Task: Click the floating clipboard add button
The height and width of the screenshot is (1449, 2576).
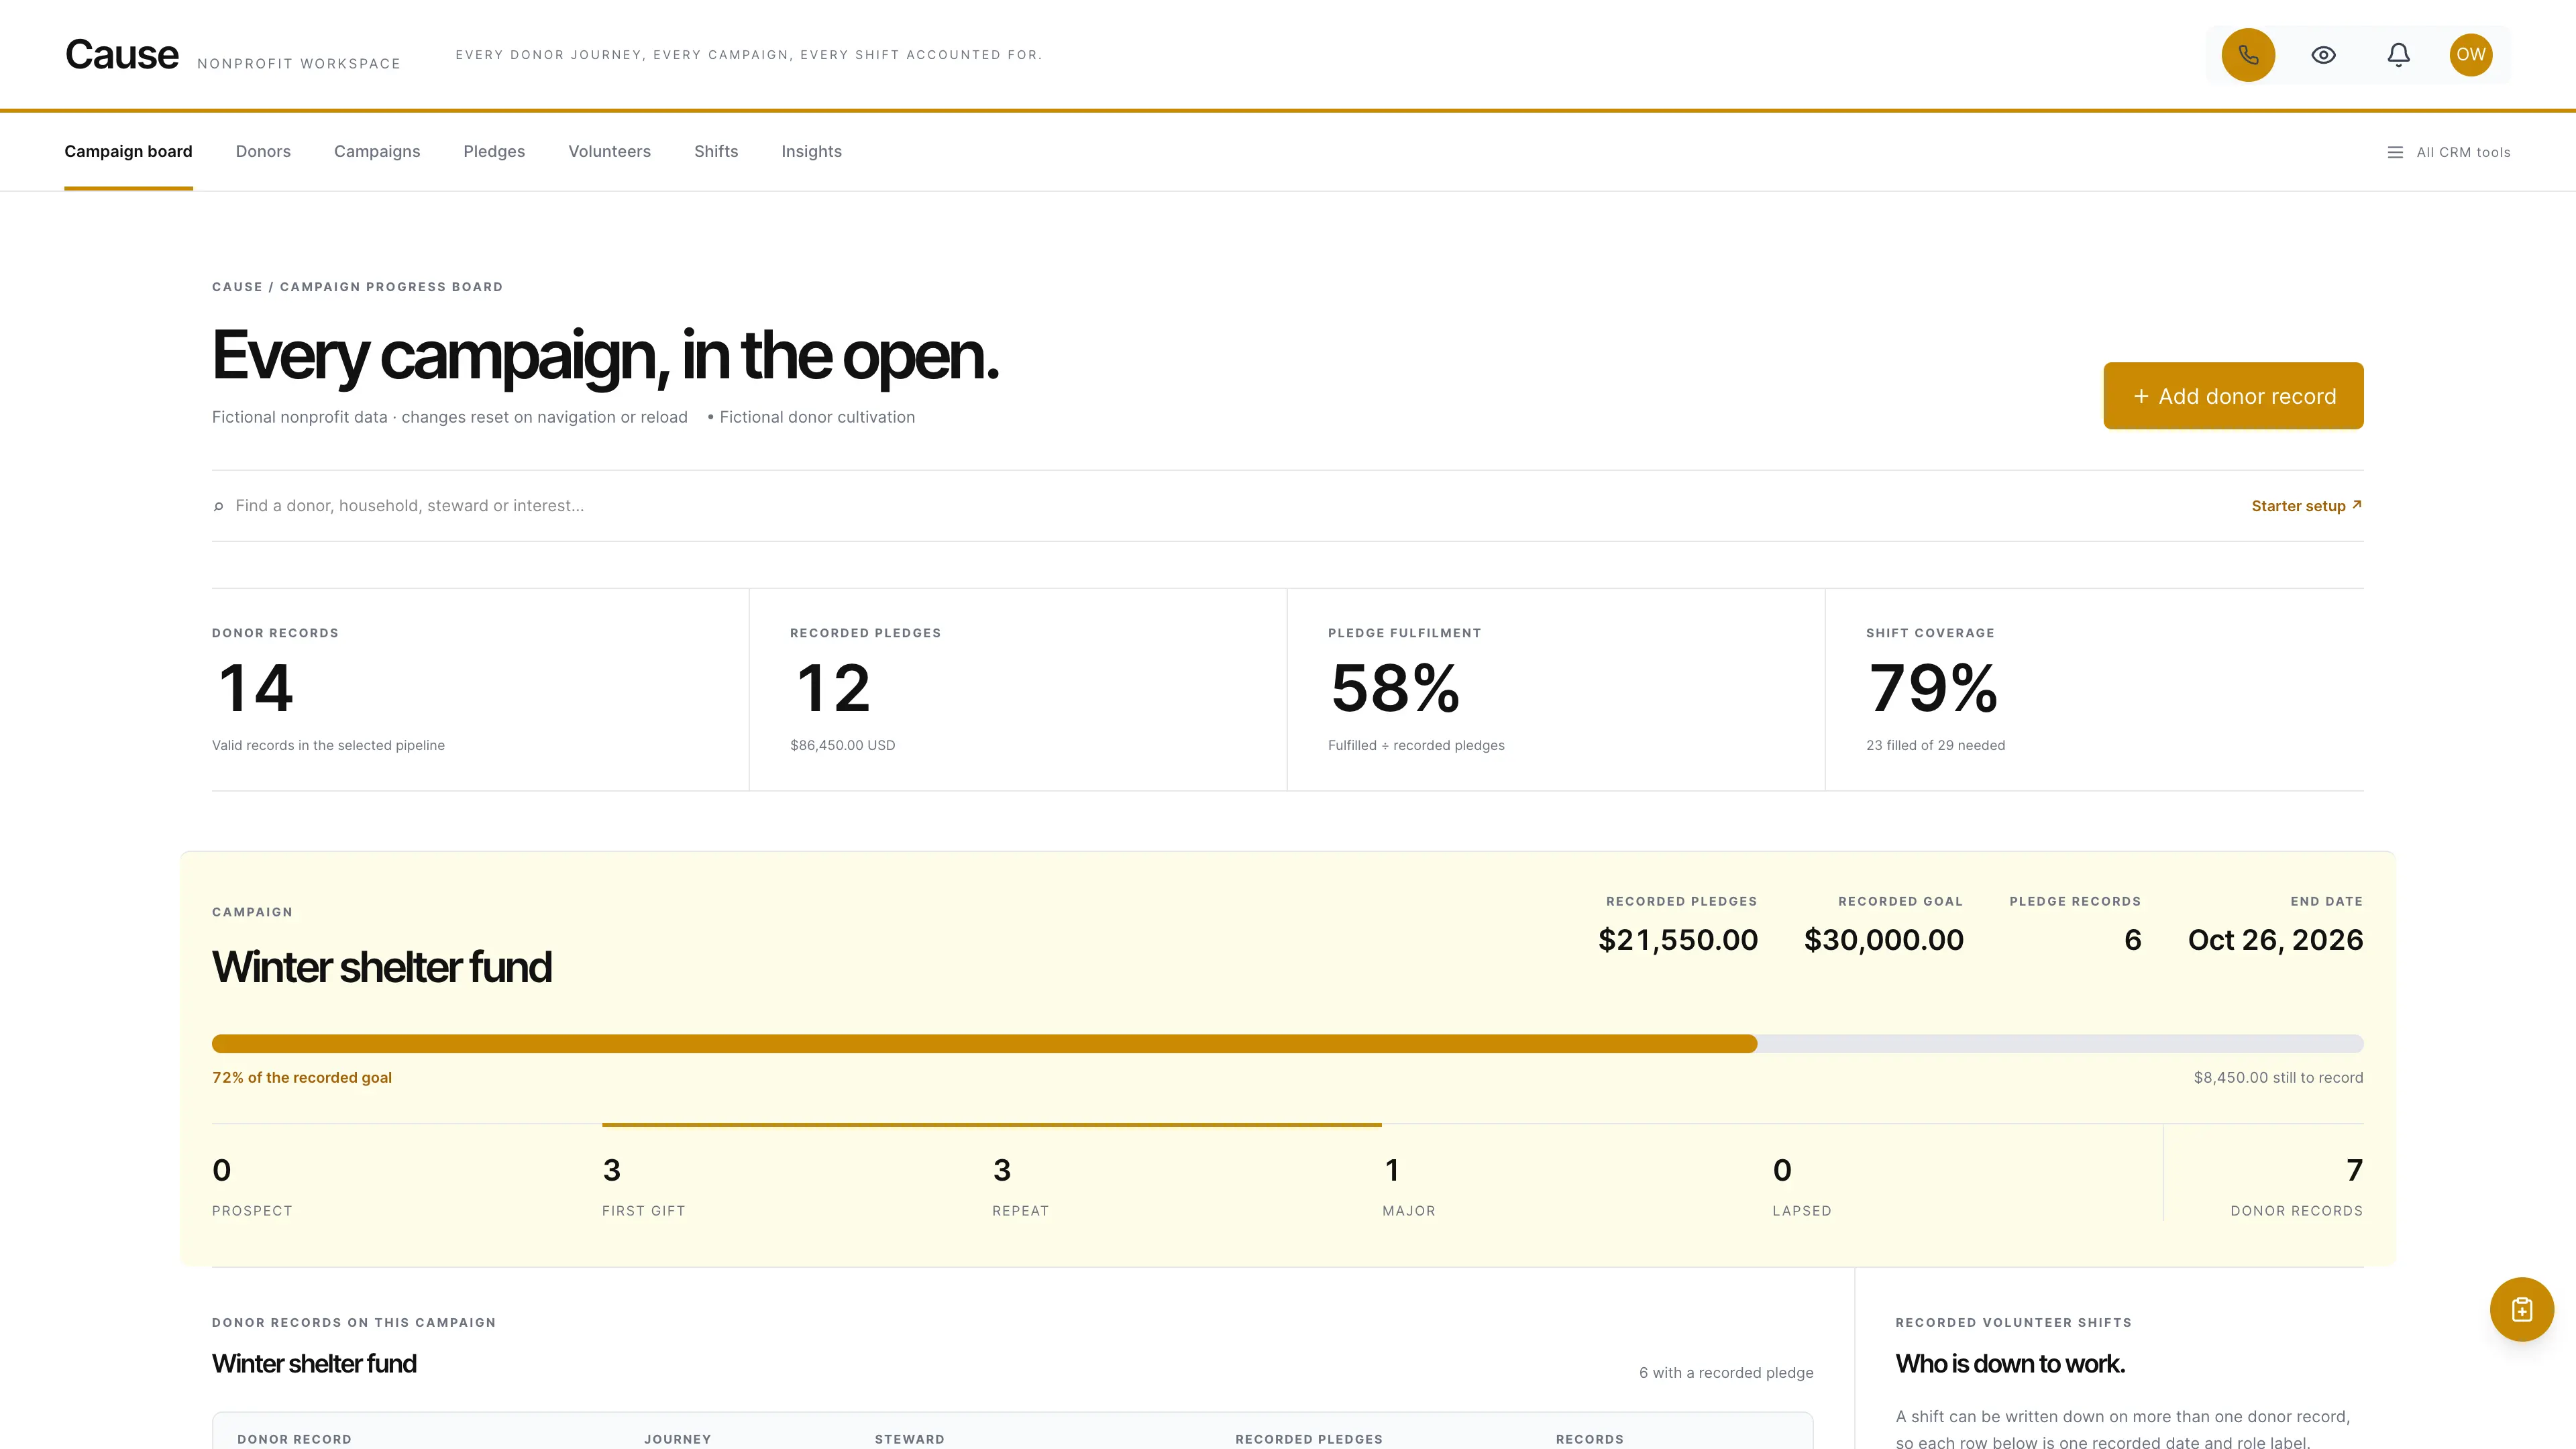Action: point(2521,1309)
